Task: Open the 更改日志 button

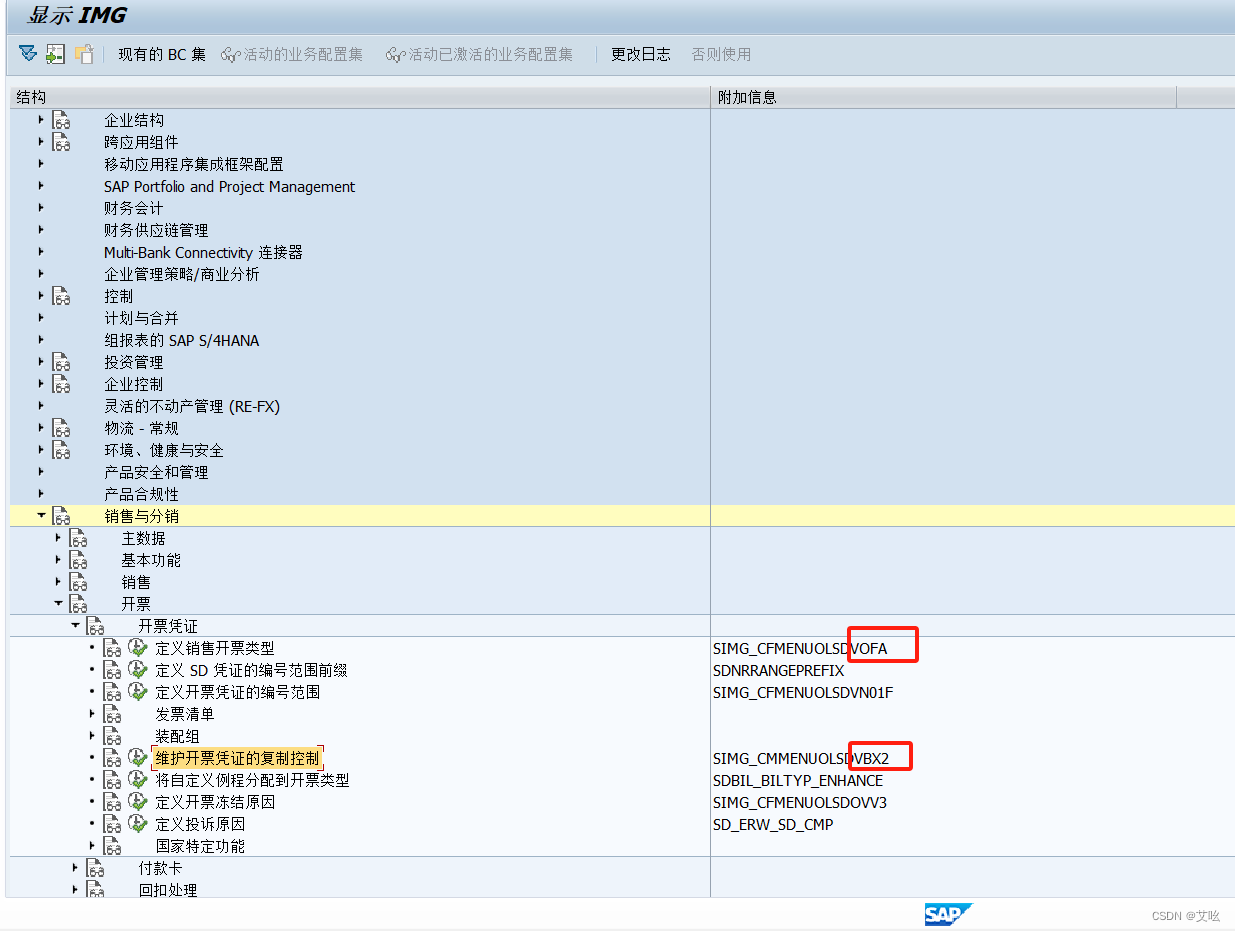Action: pos(641,54)
